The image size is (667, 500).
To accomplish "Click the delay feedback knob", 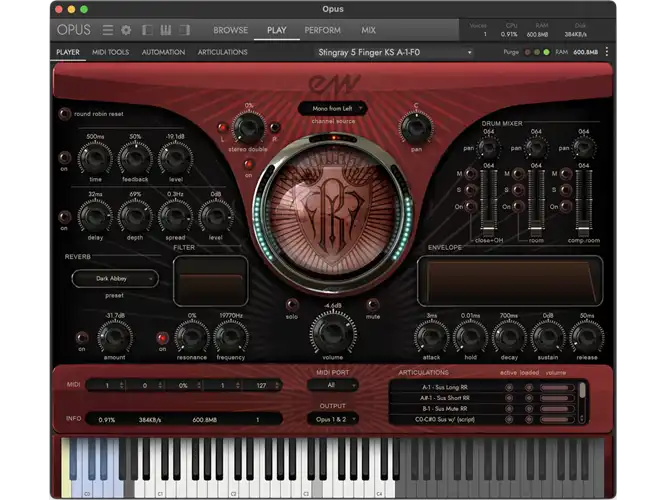I will pos(135,157).
